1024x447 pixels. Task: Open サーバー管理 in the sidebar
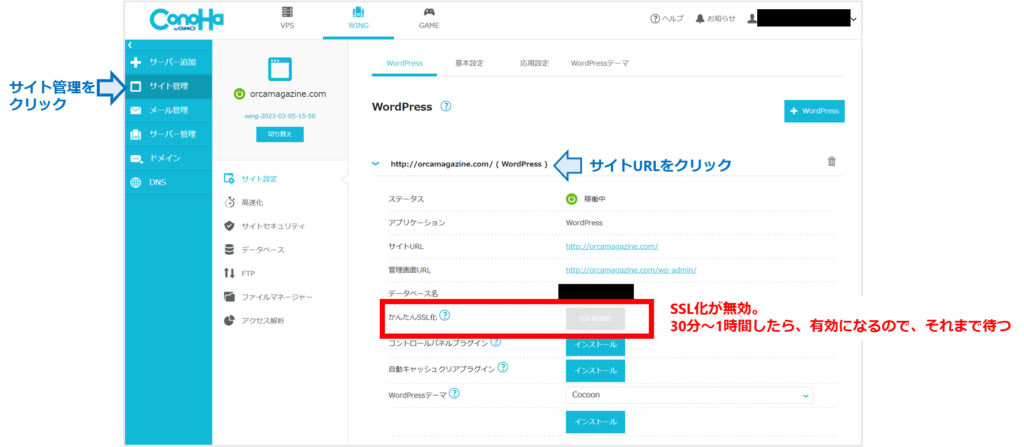point(168,135)
